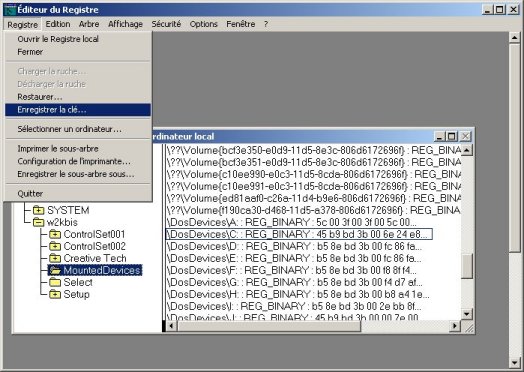
Task: Maximize the ordinateur local child window
Action: [451, 136]
